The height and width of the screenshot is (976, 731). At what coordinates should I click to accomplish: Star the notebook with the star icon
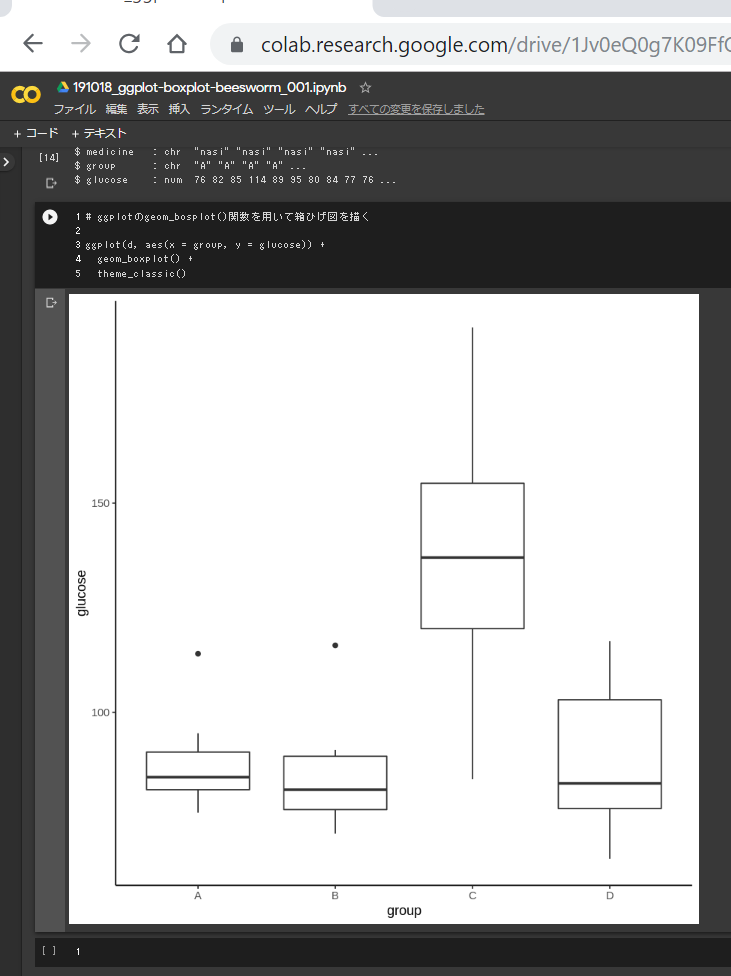click(x=366, y=88)
